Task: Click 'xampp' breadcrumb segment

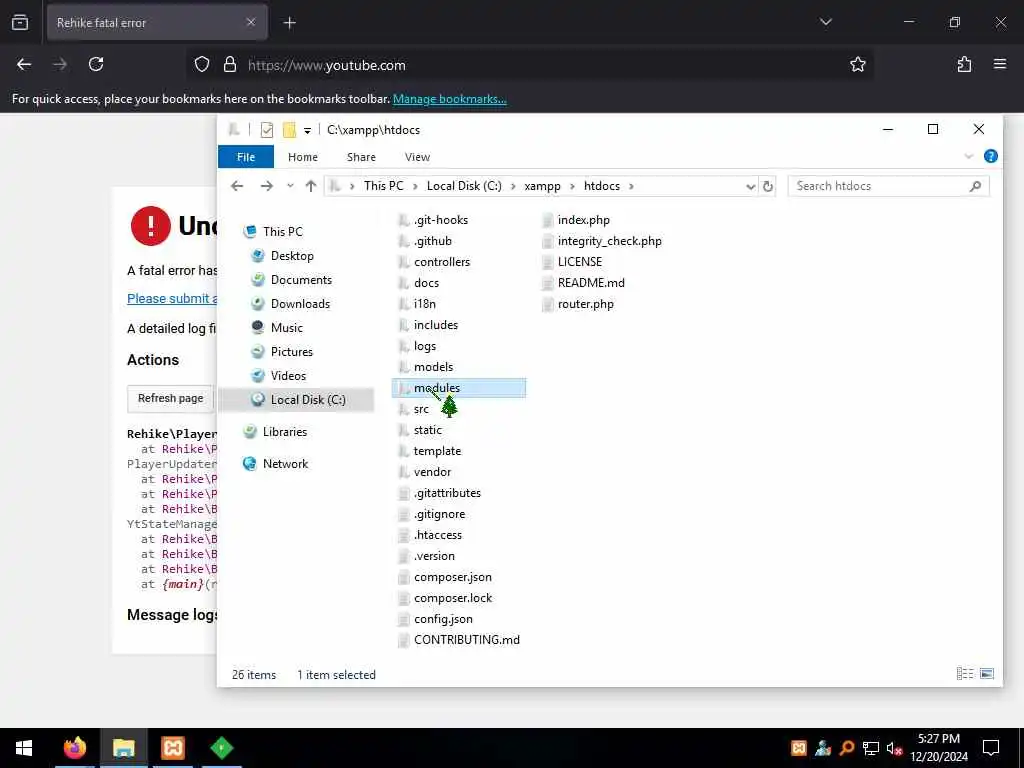Action: pyautogui.click(x=542, y=186)
